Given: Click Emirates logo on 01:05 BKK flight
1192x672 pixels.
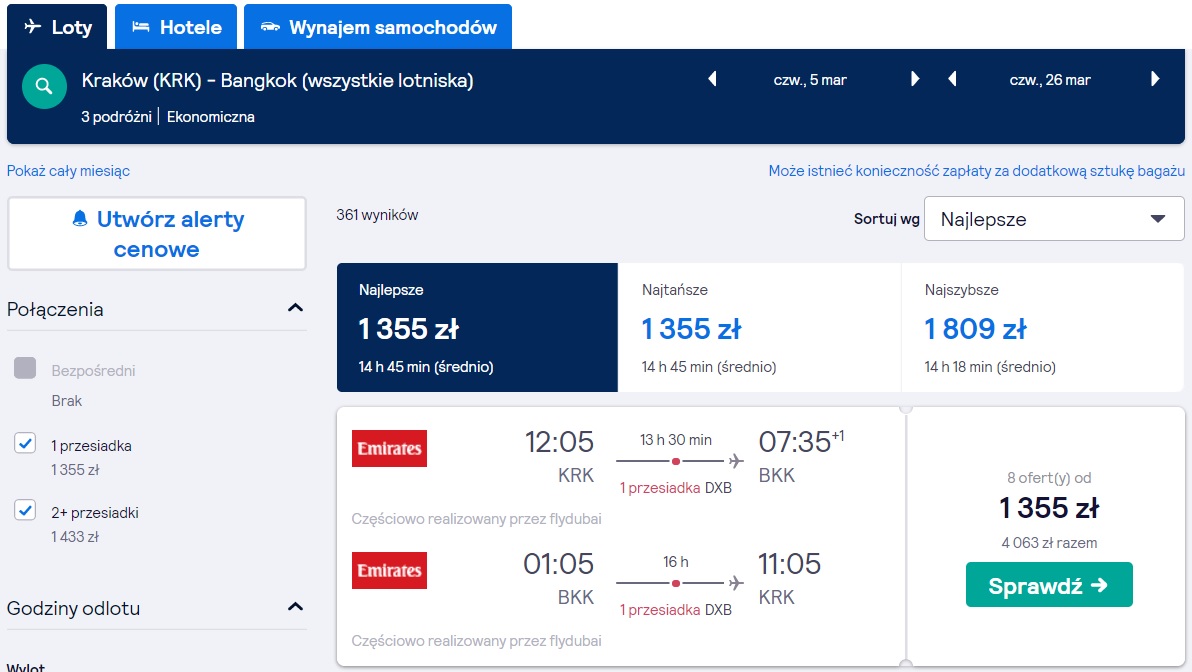Looking at the screenshot, I should tap(389, 570).
